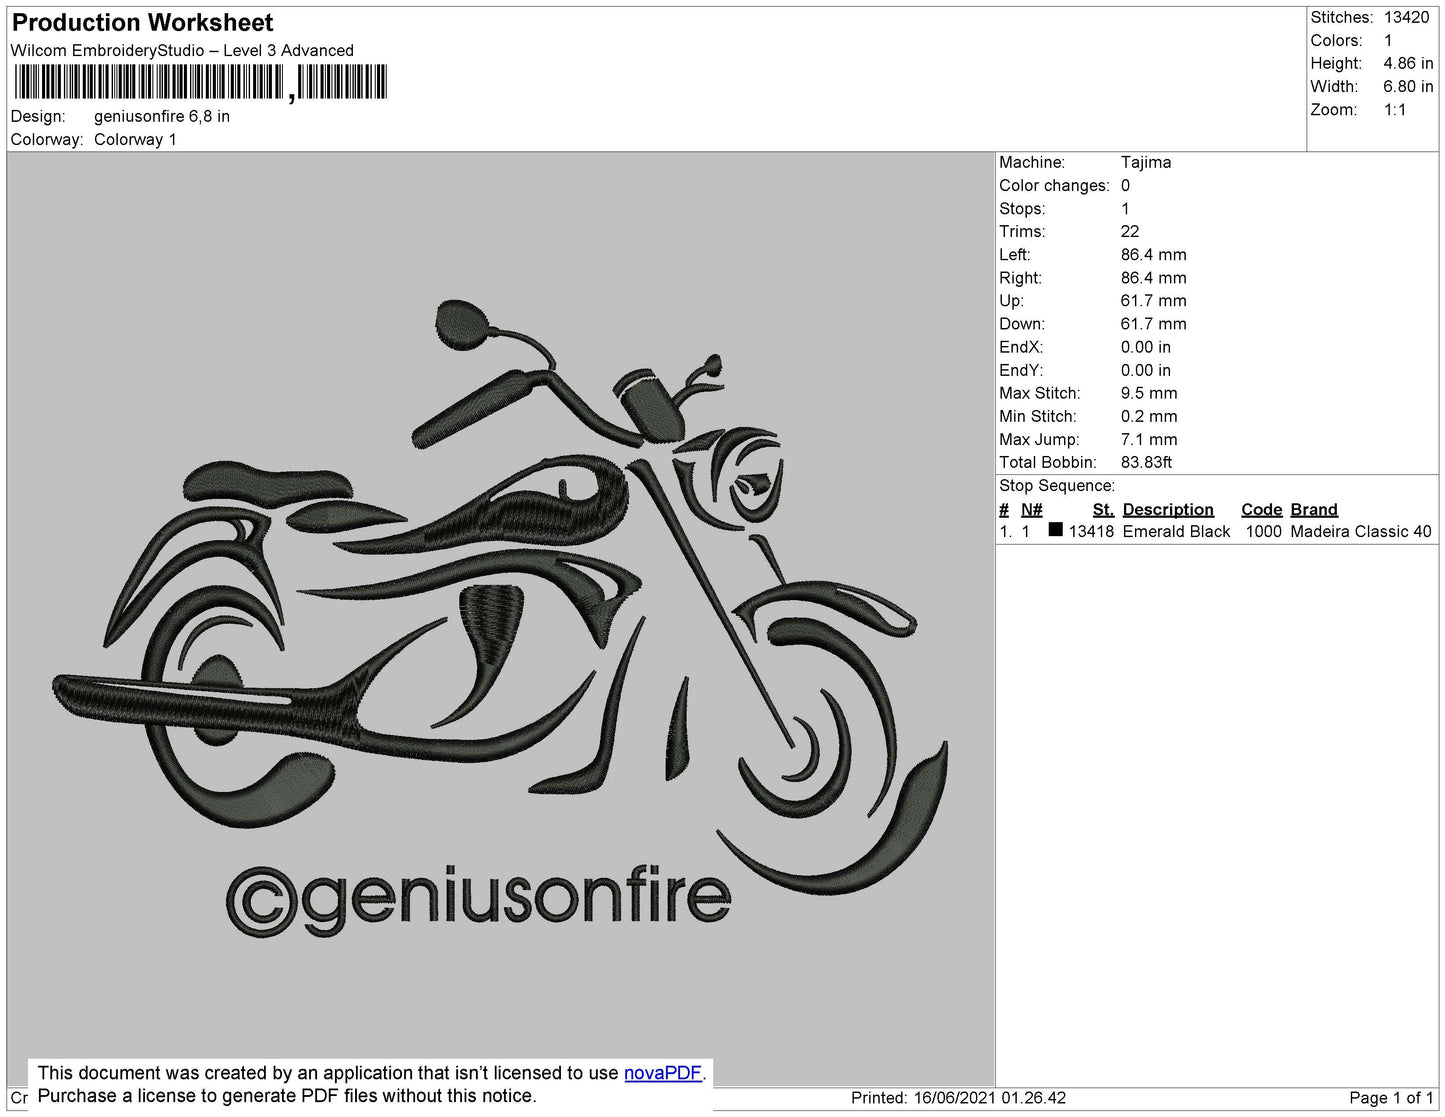Screen dimensions: 1445x1117
Task: Select the Color changes value 0
Action: click(1126, 185)
